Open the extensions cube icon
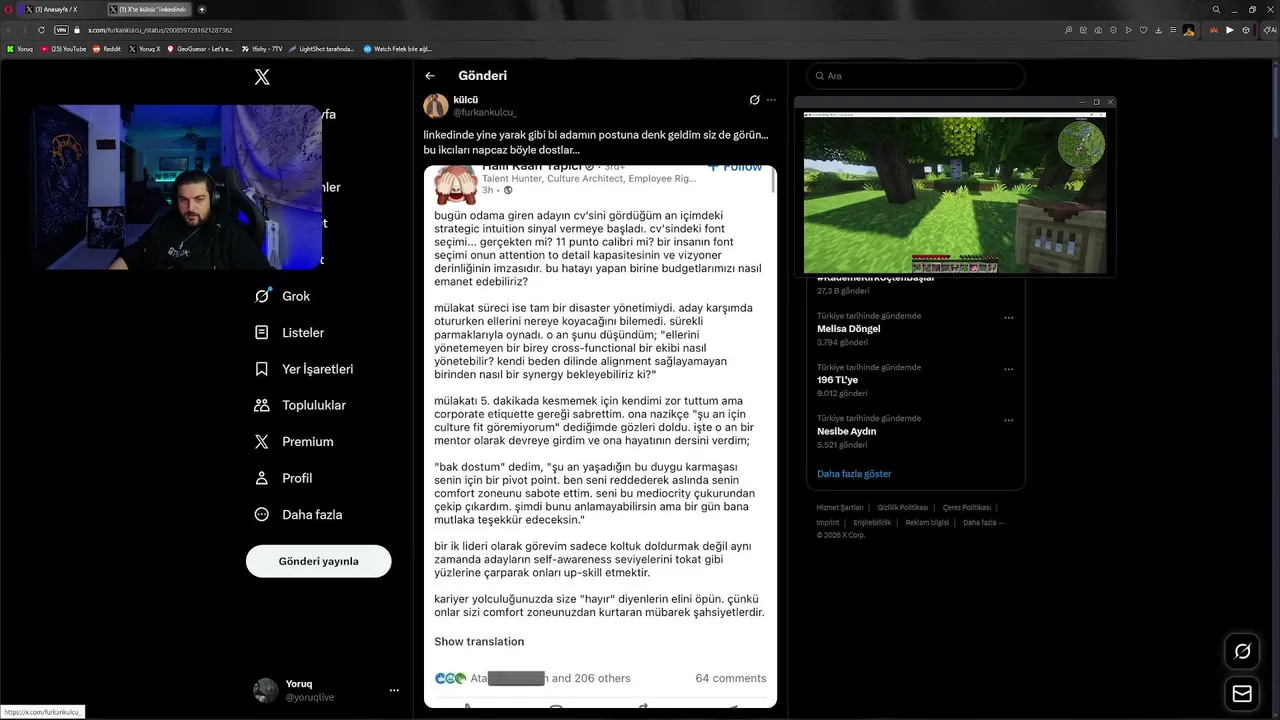The height and width of the screenshot is (720, 1280). click(x=1246, y=30)
